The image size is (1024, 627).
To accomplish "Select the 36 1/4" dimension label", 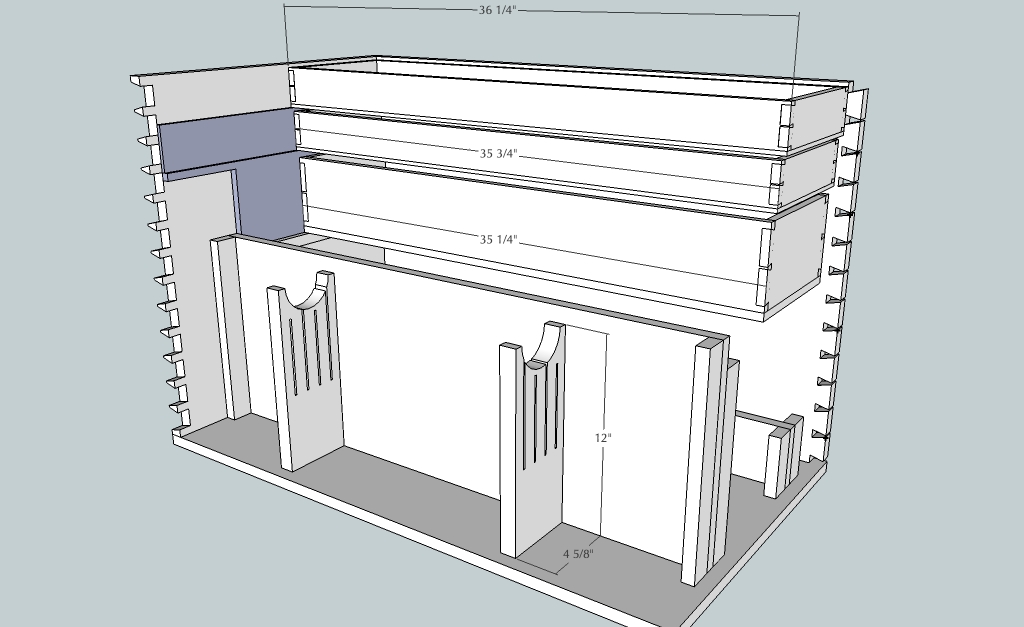I will coord(498,10).
